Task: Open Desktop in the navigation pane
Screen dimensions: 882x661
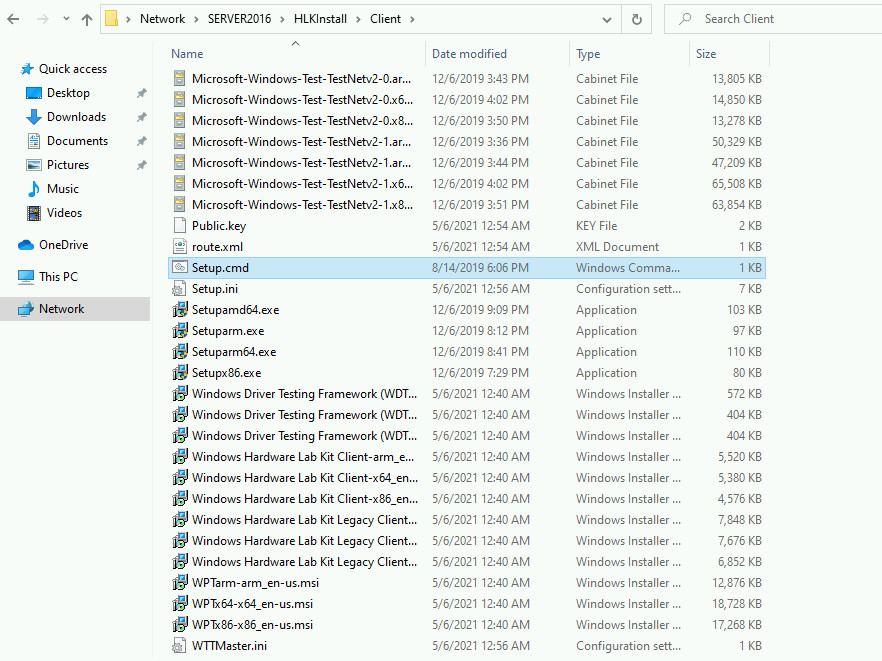Action: [x=68, y=93]
